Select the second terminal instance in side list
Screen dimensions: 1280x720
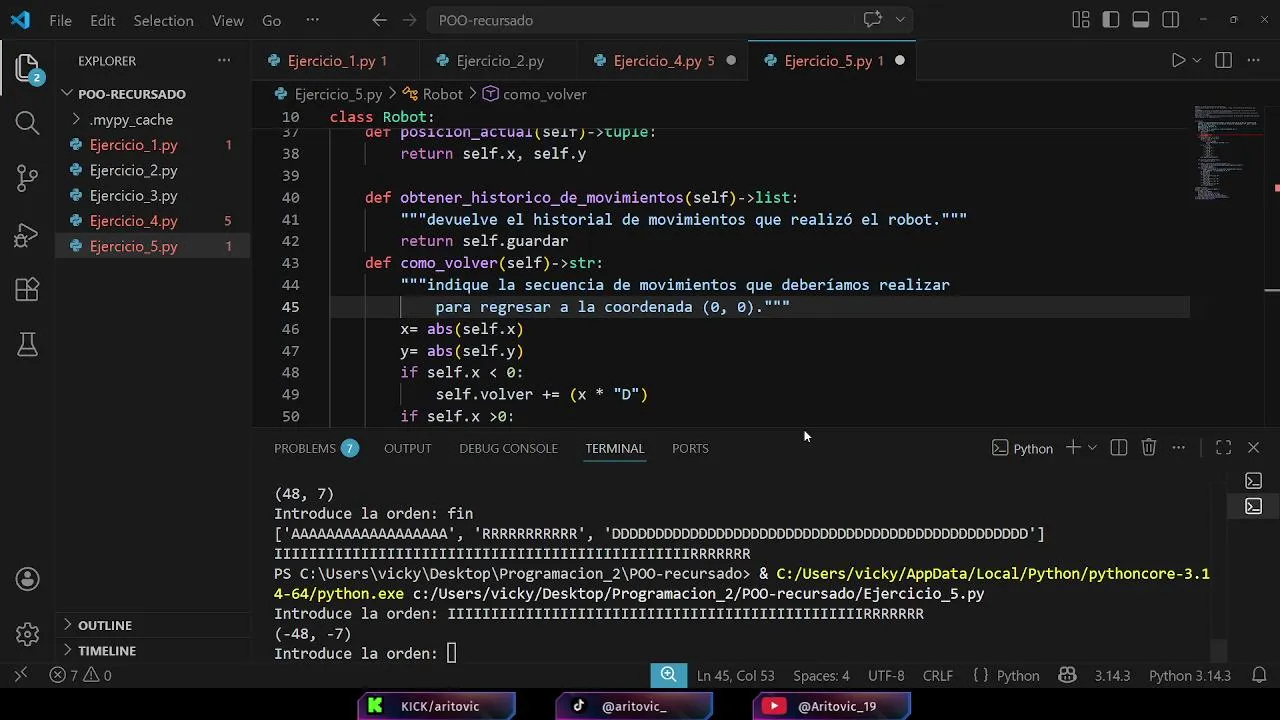click(1253, 507)
